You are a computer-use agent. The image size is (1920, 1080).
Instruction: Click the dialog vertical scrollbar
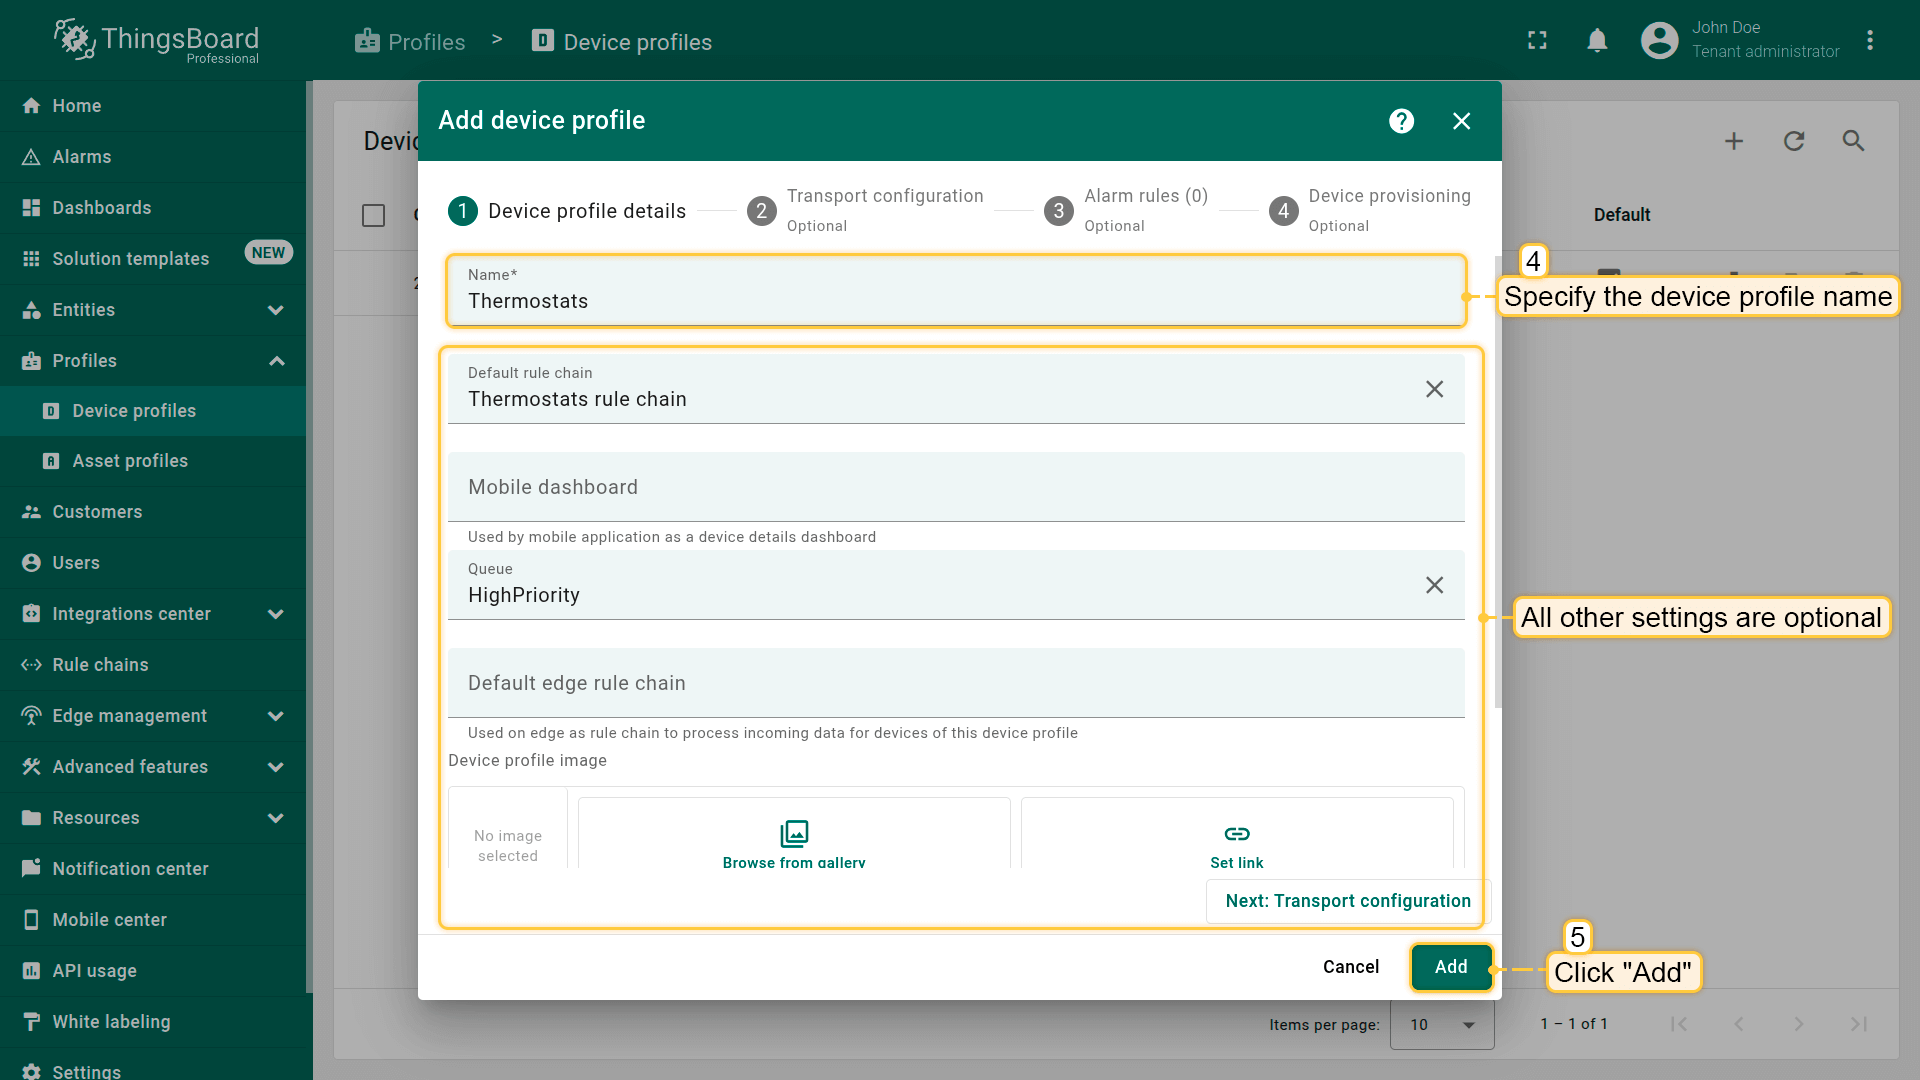click(x=1497, y=480)
